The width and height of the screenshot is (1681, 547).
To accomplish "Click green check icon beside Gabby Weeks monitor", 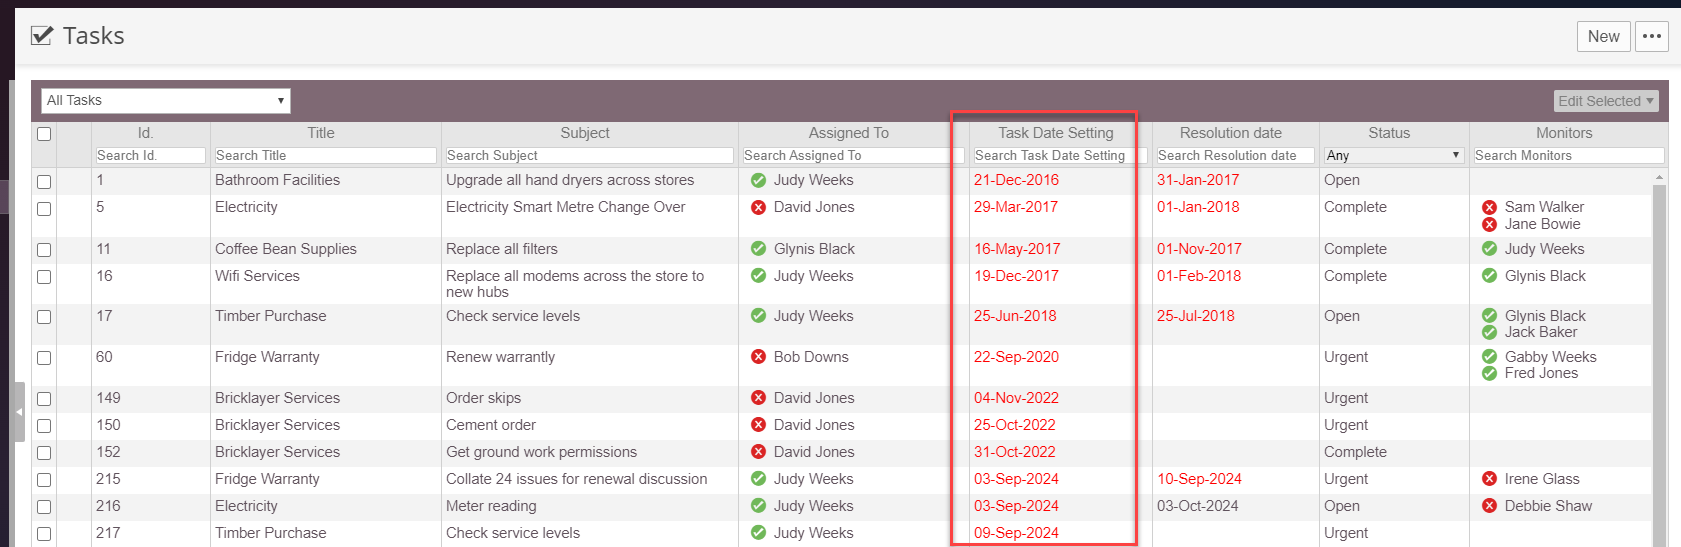I will 1489,357.
